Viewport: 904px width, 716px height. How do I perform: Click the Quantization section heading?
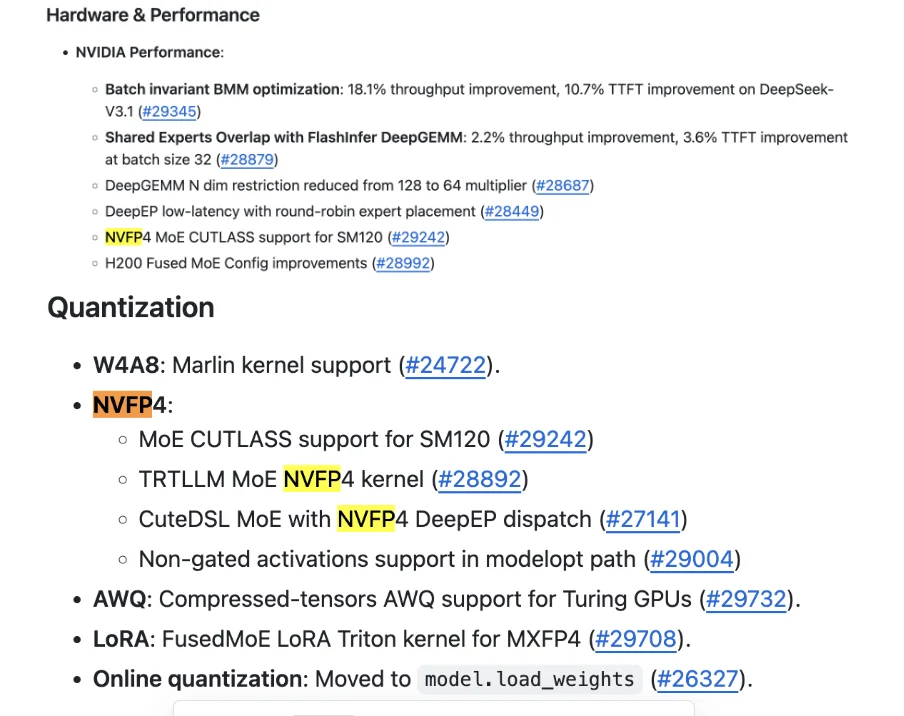pyautogui.click(x=131, y=307)
